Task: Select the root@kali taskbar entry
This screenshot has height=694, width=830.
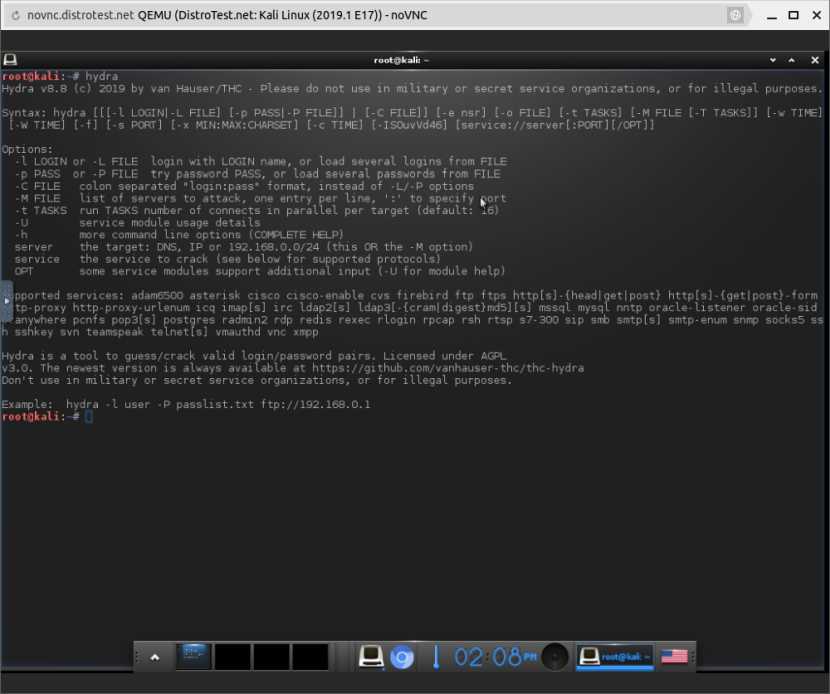Action: pyautogui.click(x=615, y=657)
